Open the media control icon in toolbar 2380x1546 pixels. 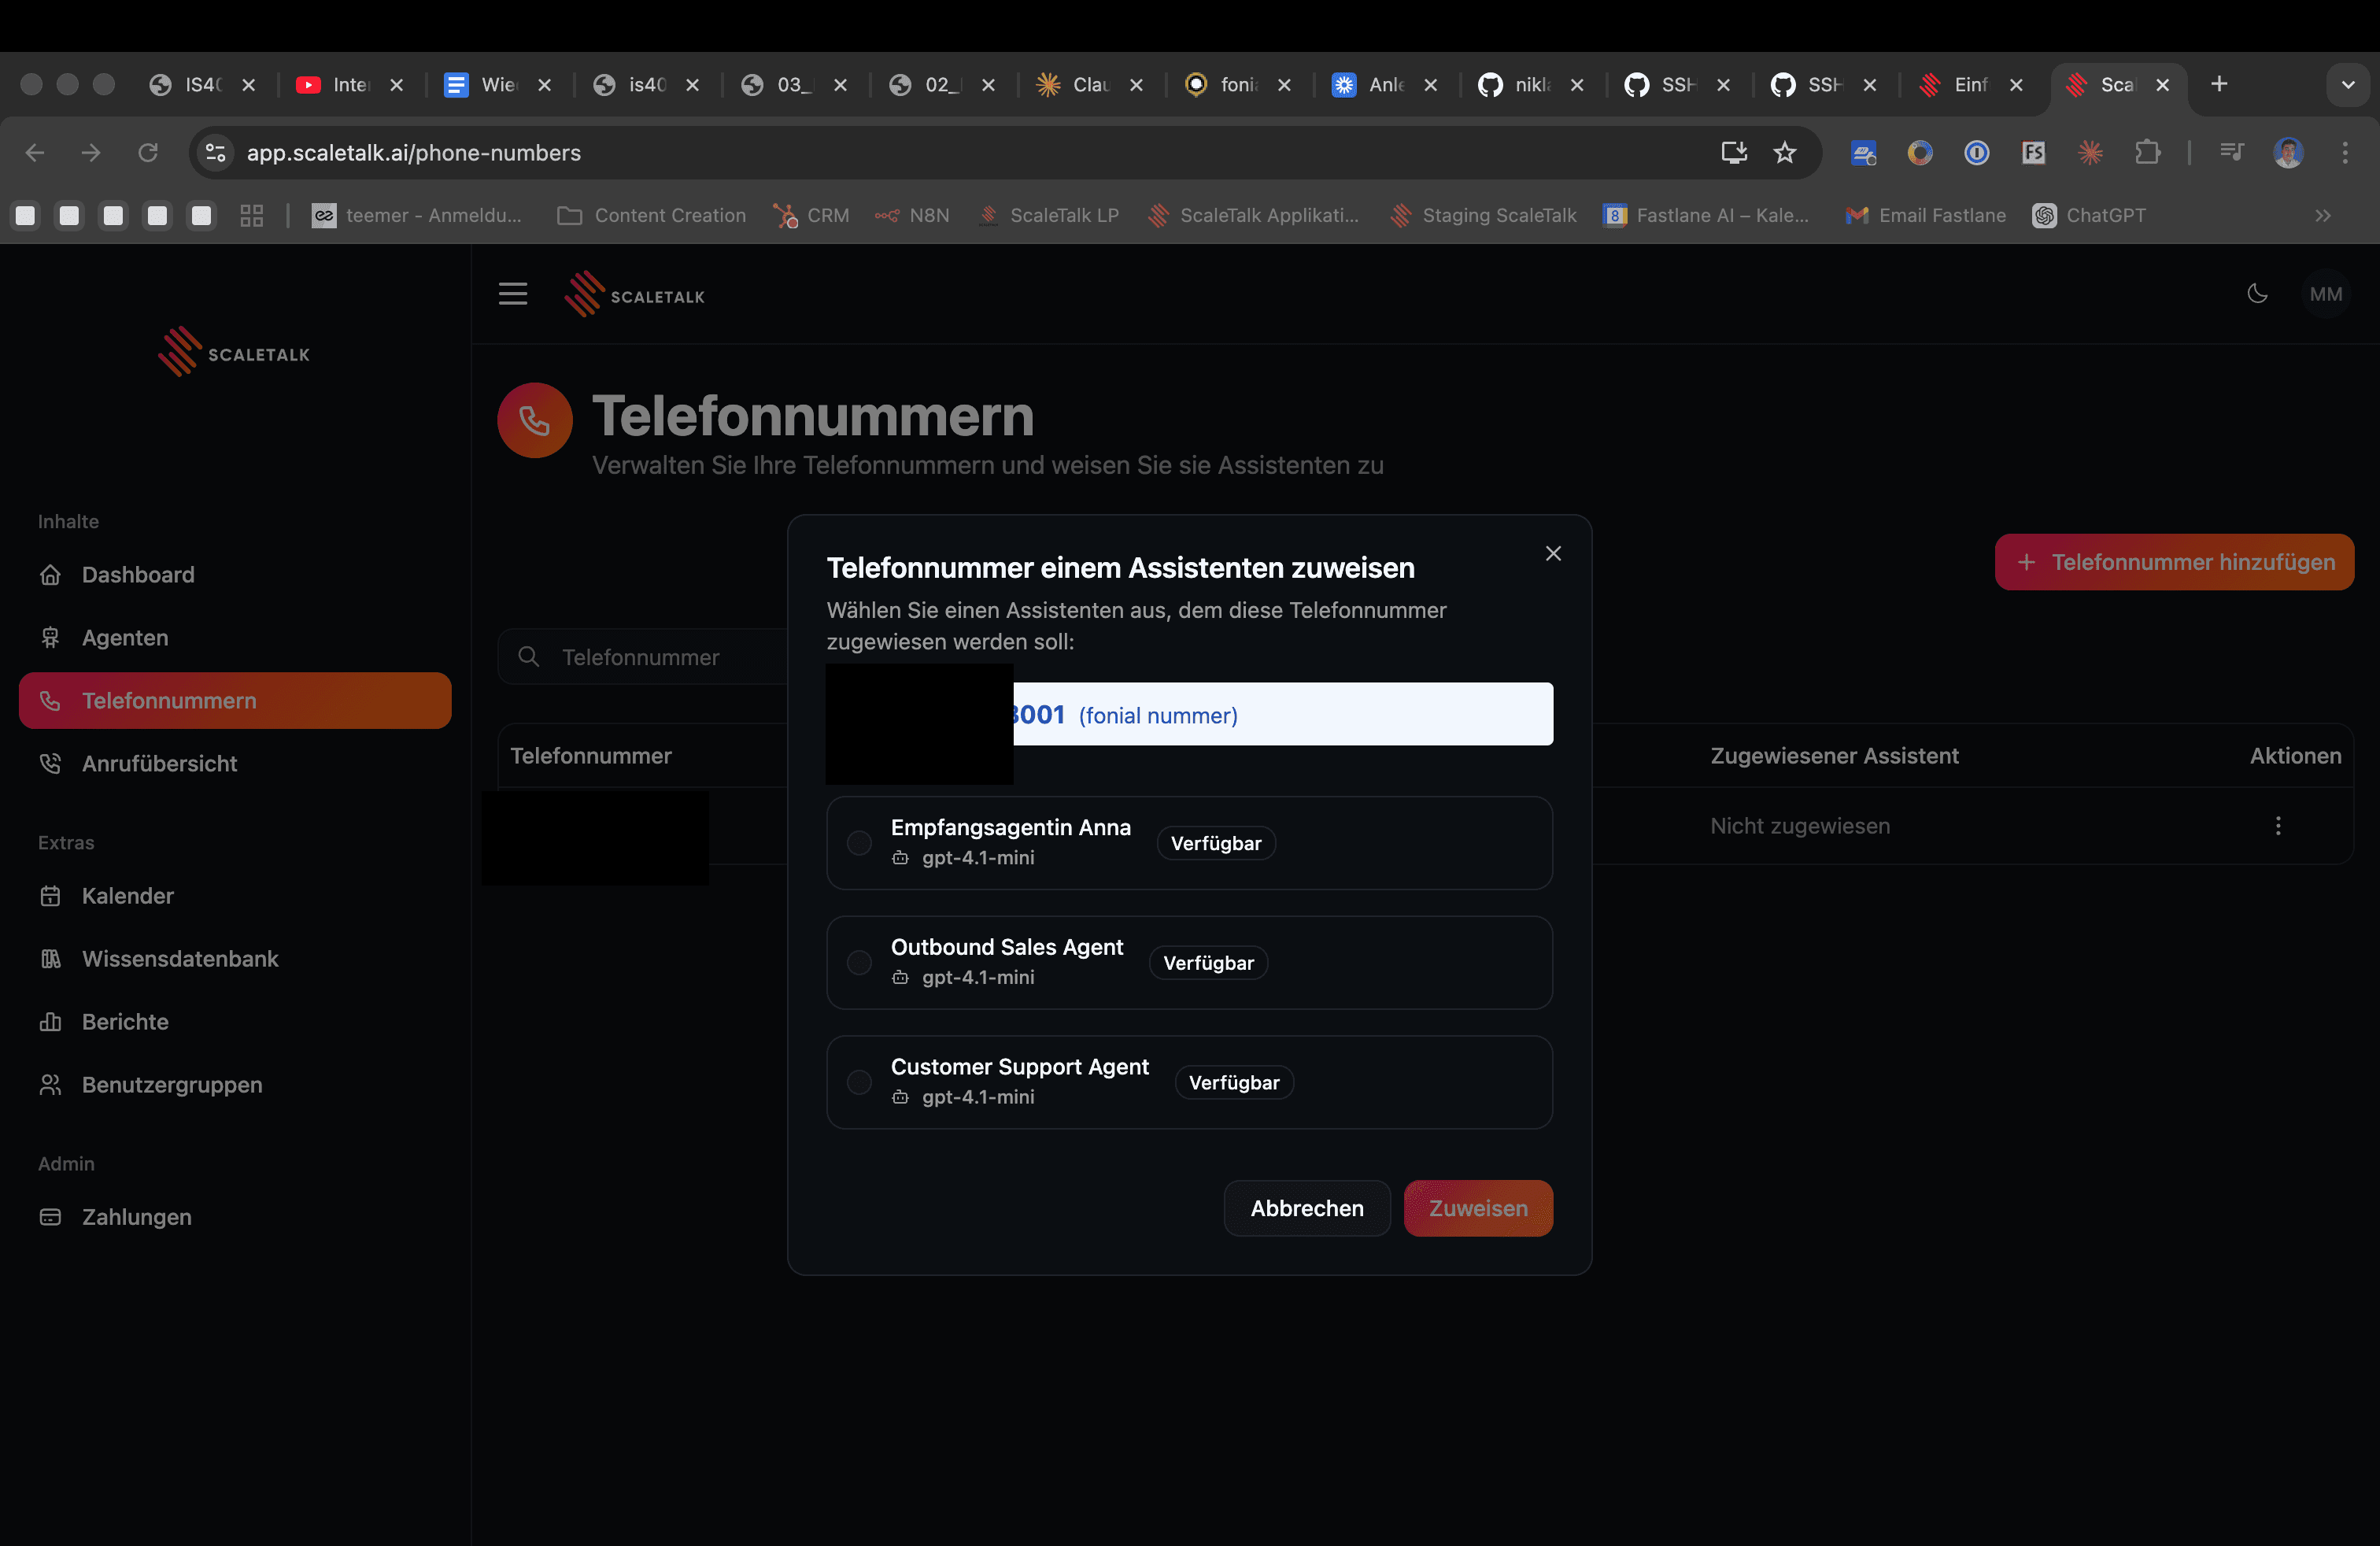2232,152
